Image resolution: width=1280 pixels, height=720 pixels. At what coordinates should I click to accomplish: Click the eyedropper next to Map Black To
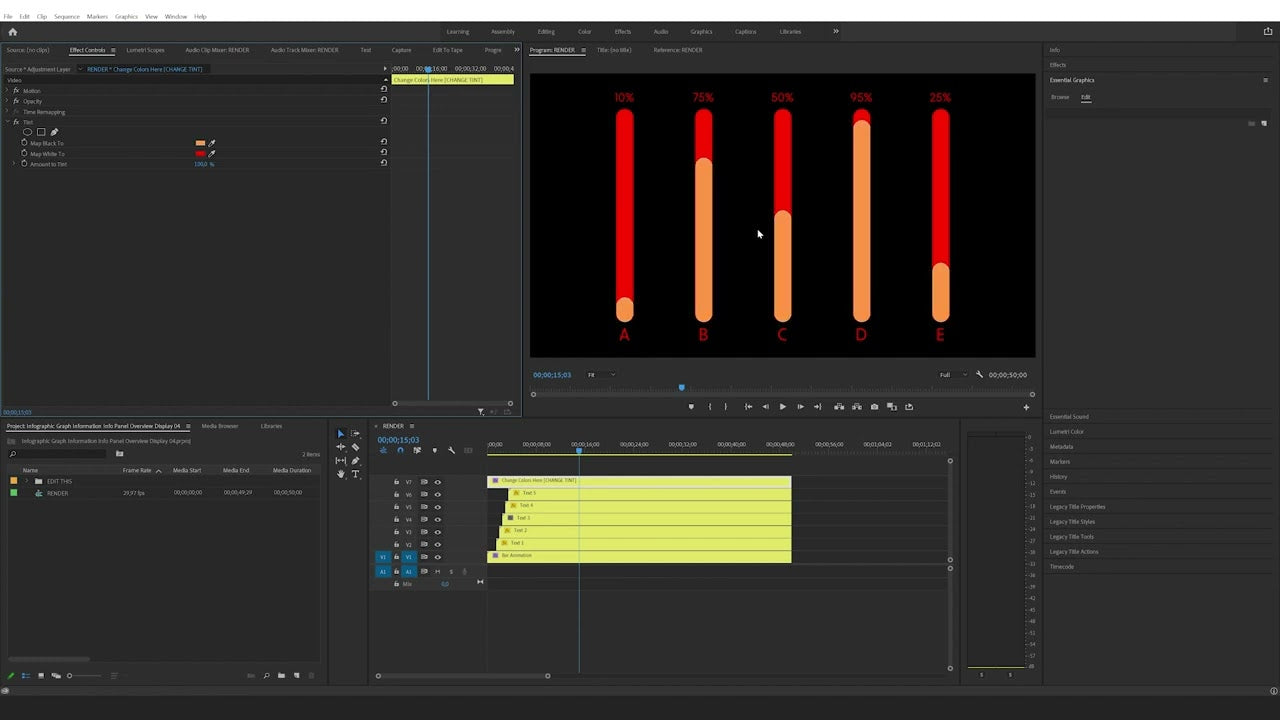coord(213,143)
